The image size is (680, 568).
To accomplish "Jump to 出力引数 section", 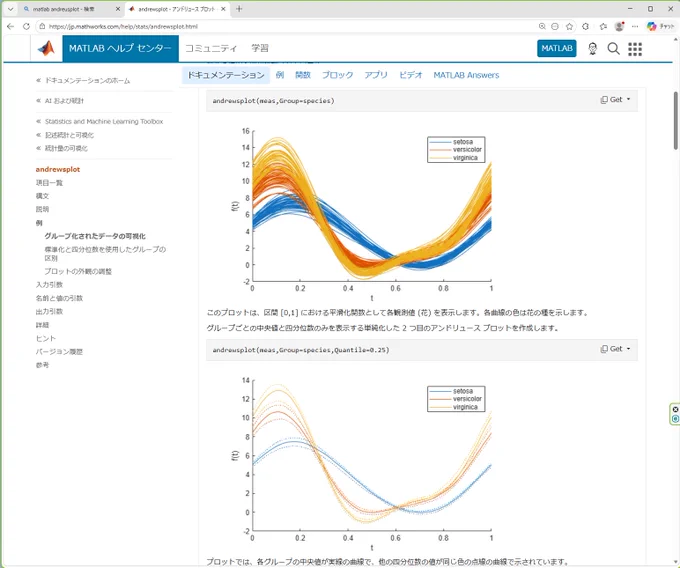I will click(x=49, y=311).
